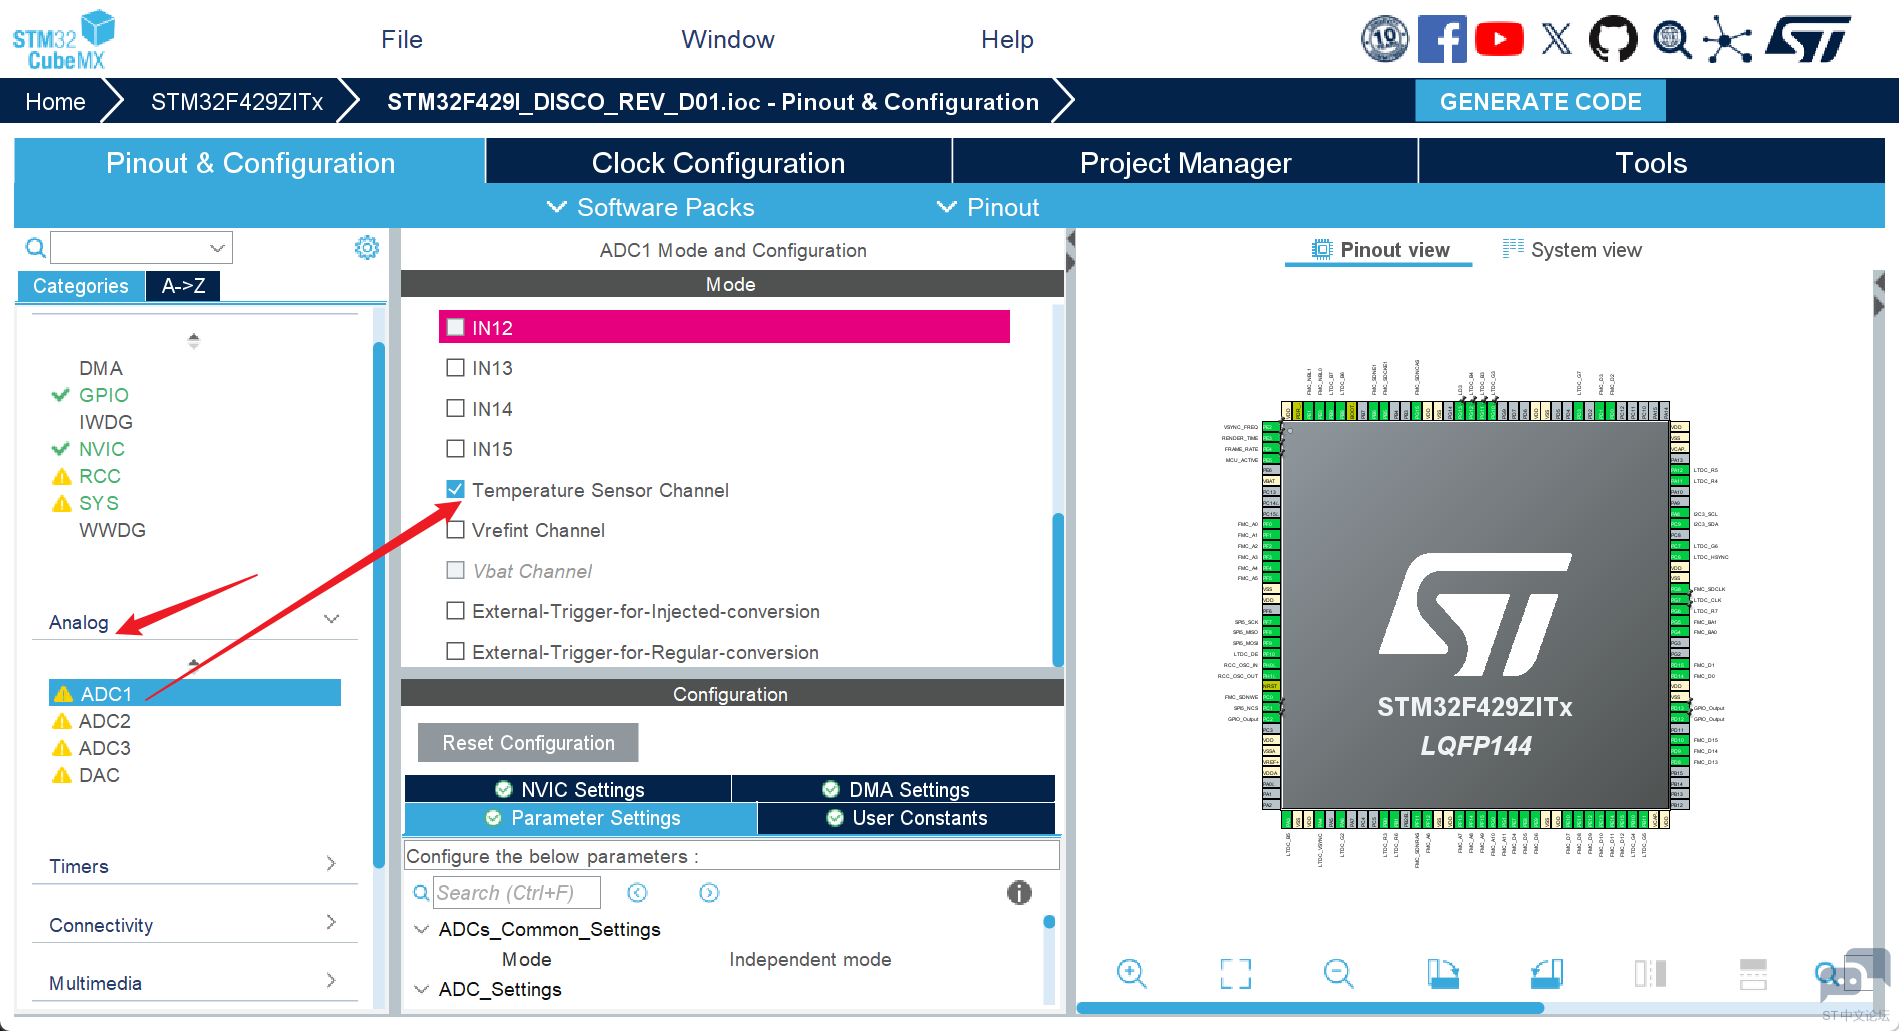Enable the Vrefint Channel checkbox
Screen dimensions: 1899x1031
(x=455, y=530)
